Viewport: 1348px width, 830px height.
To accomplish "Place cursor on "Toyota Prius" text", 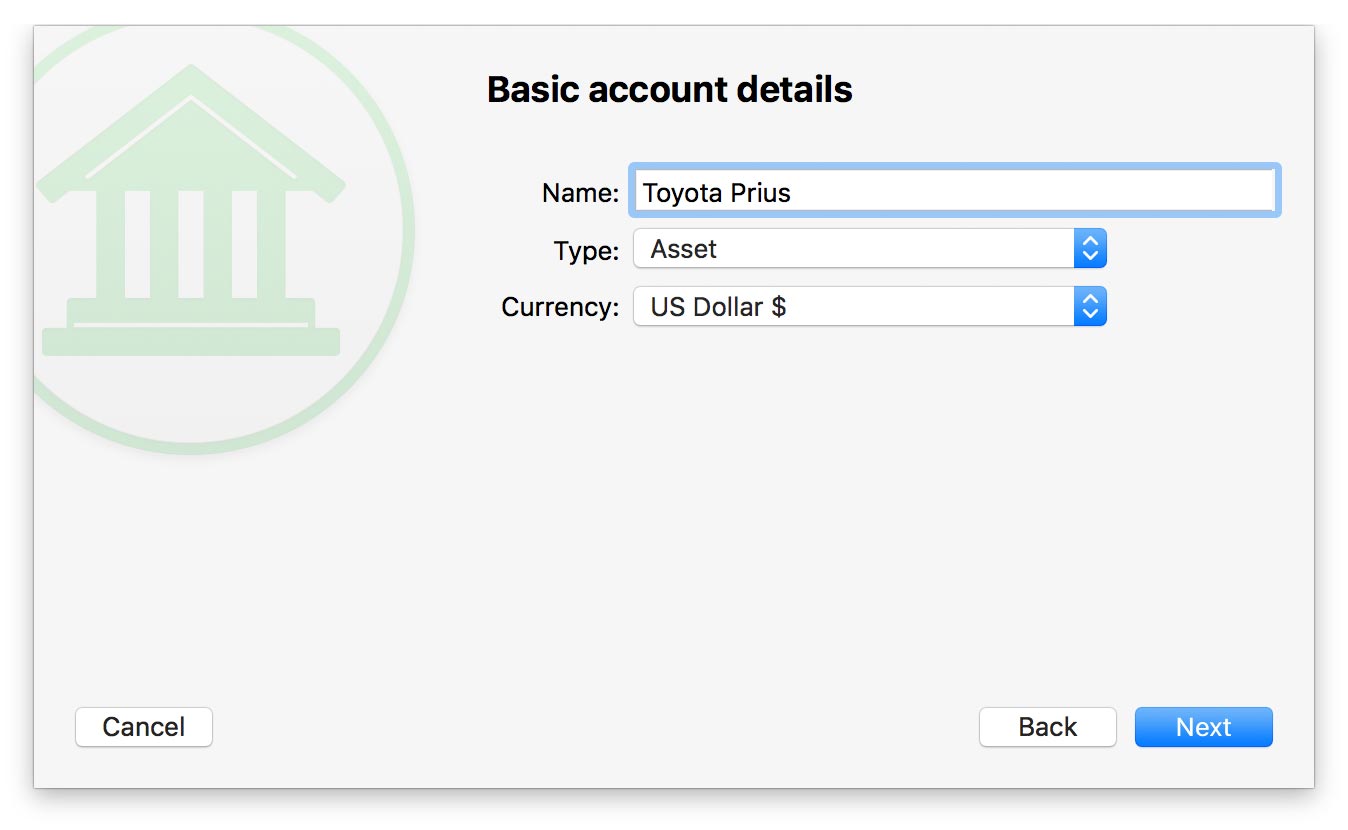I will pos(716,193).
